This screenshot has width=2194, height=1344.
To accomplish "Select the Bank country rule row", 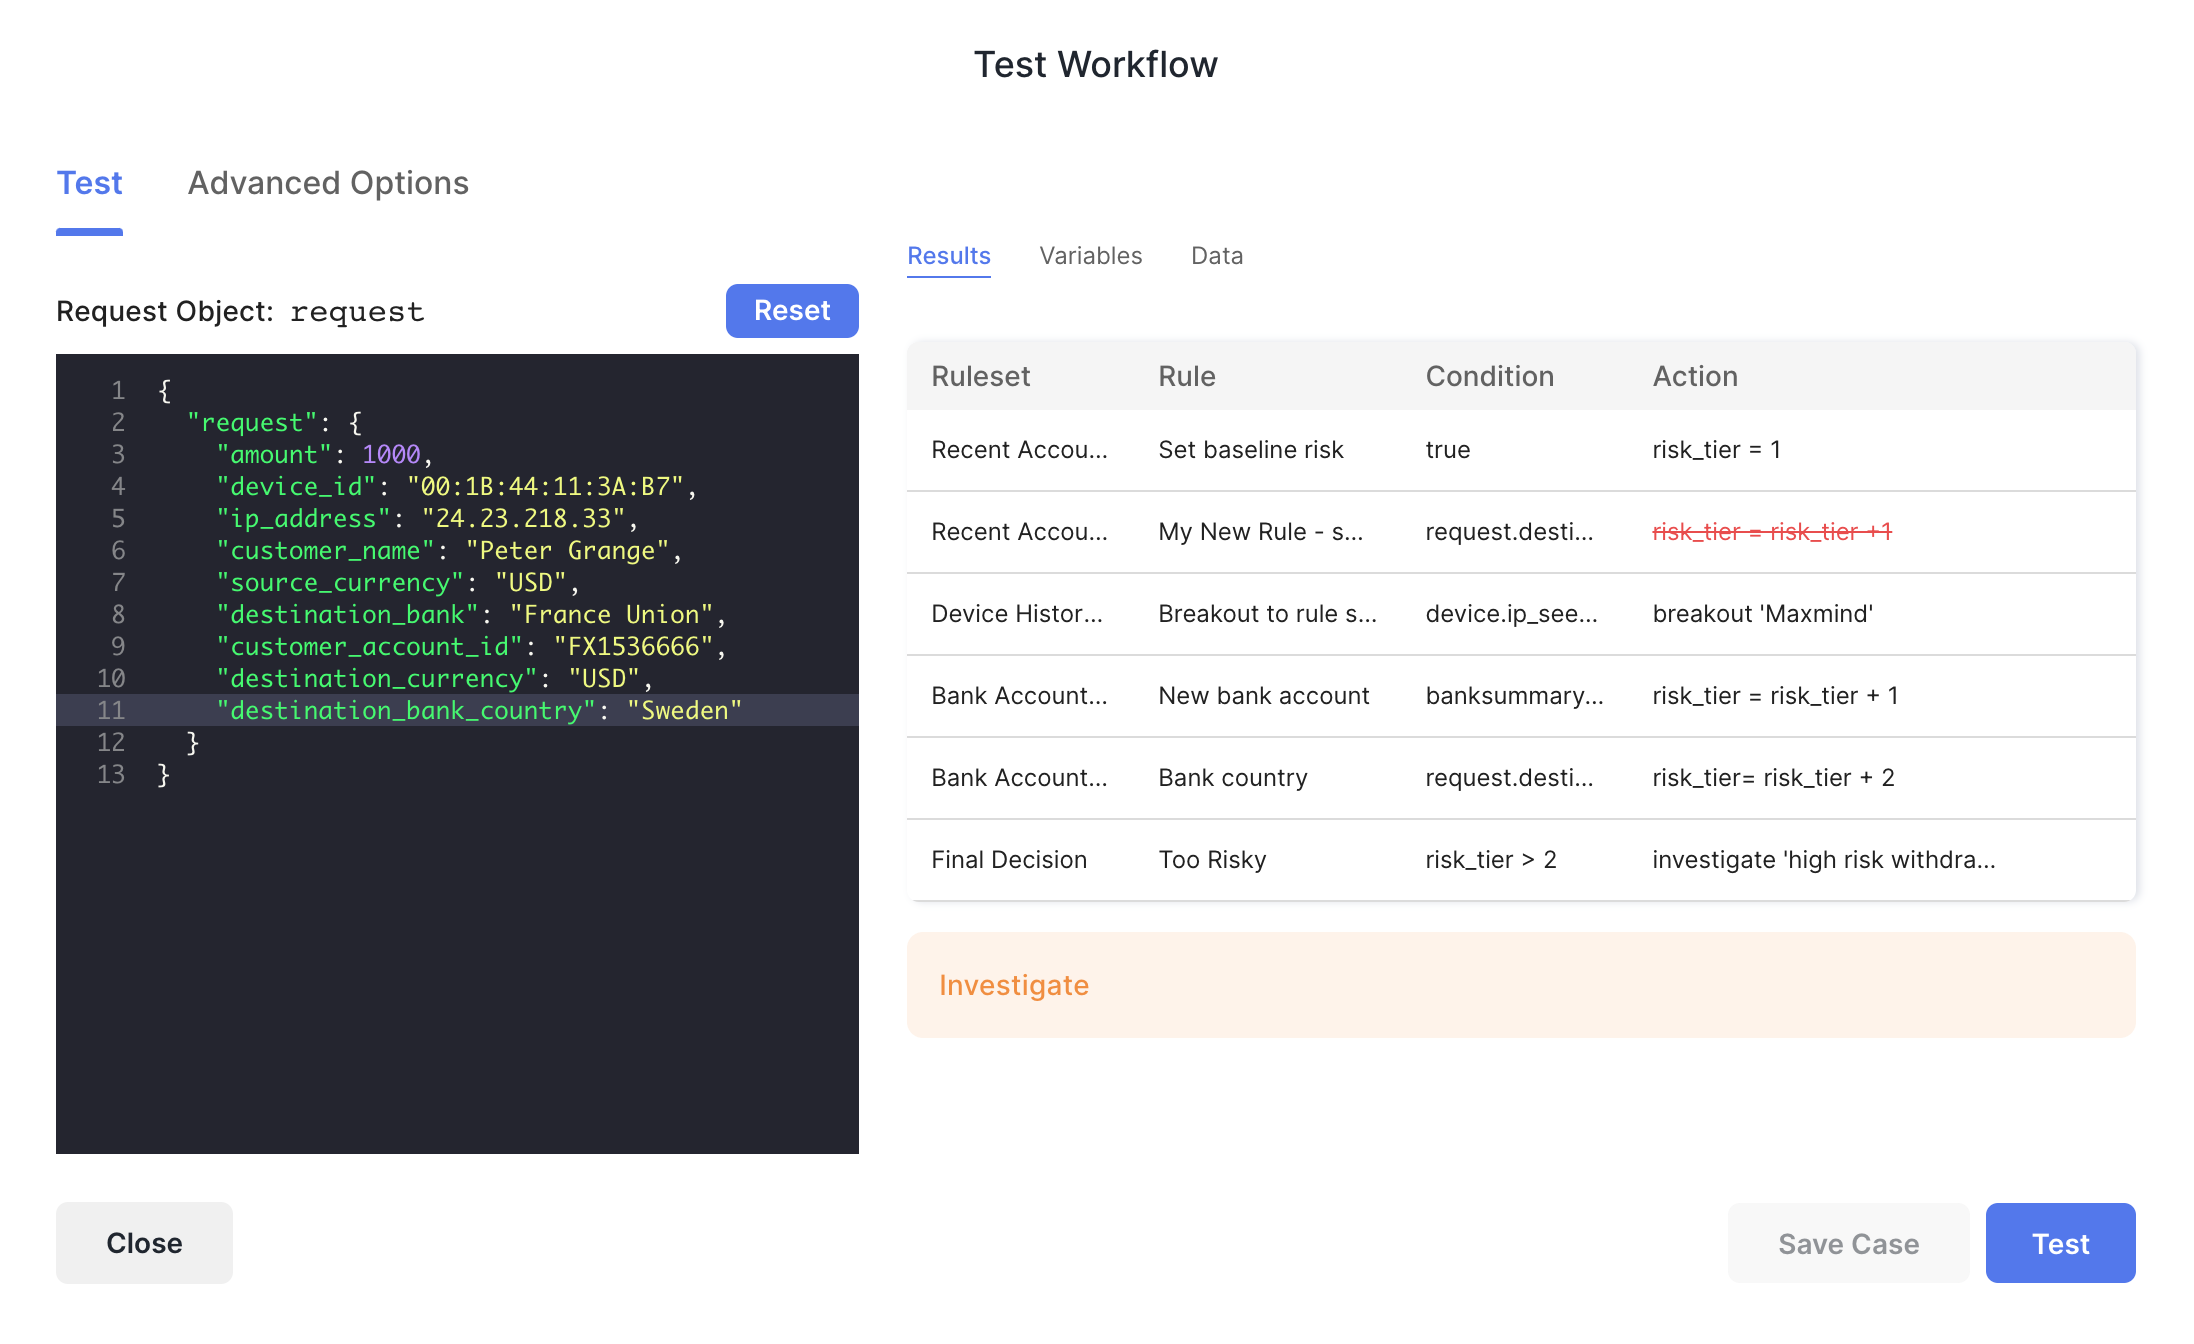I will [x=1232, y=778].
